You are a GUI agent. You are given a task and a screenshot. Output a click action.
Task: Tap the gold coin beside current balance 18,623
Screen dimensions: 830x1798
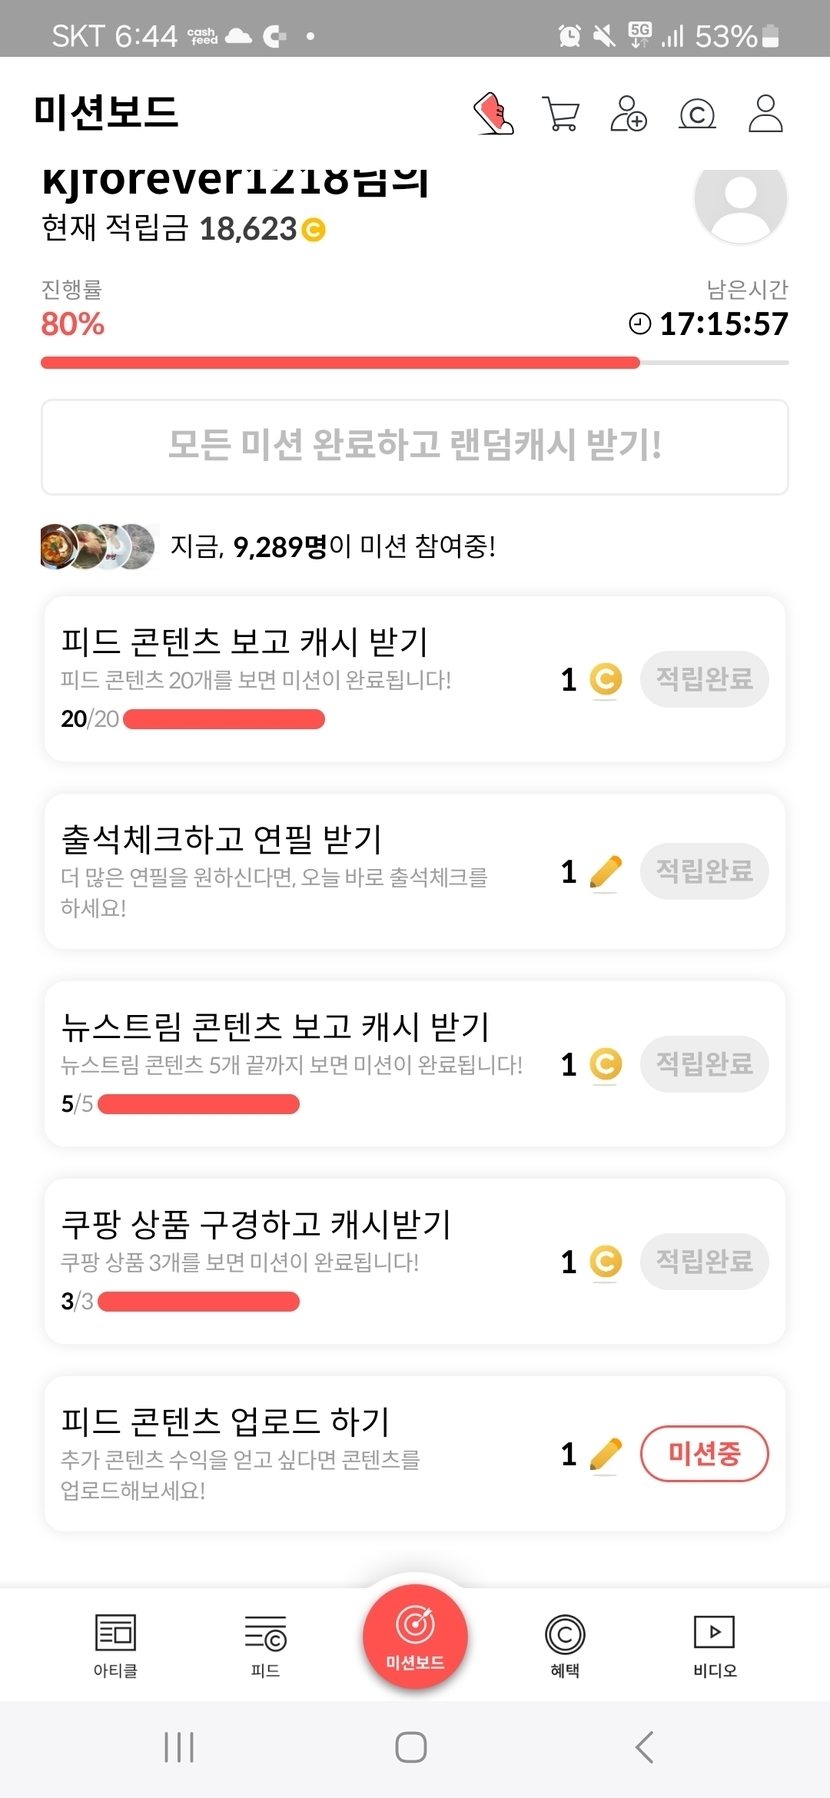click(313, 230)
